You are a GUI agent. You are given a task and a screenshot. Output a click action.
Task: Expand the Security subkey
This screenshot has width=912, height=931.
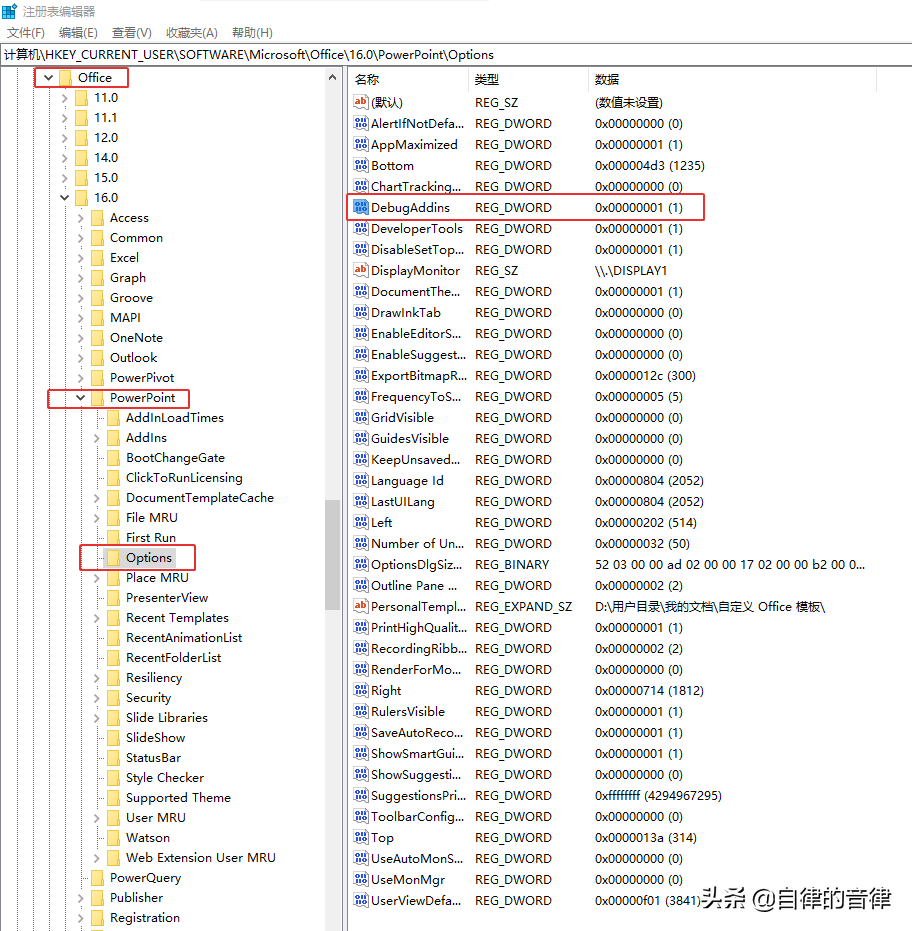coord(97,698)
